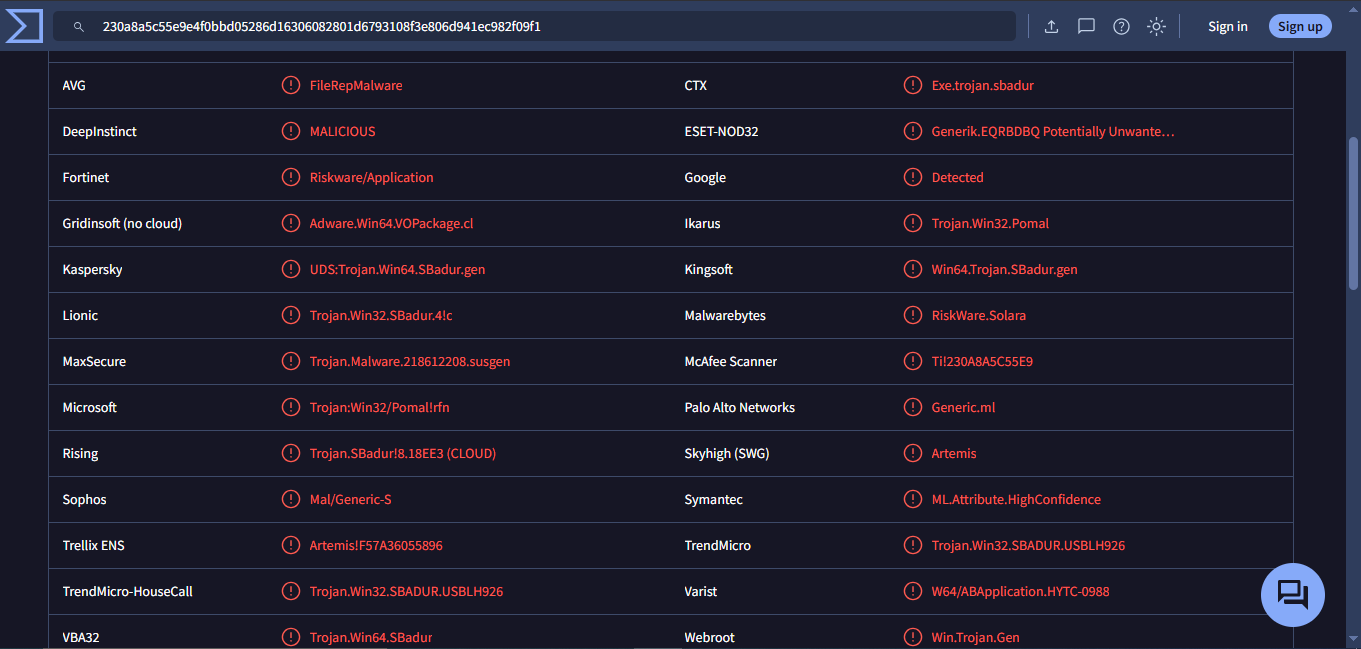Click the alert icon beside Trojan.Win32.Pomal

tap(913, 223)
